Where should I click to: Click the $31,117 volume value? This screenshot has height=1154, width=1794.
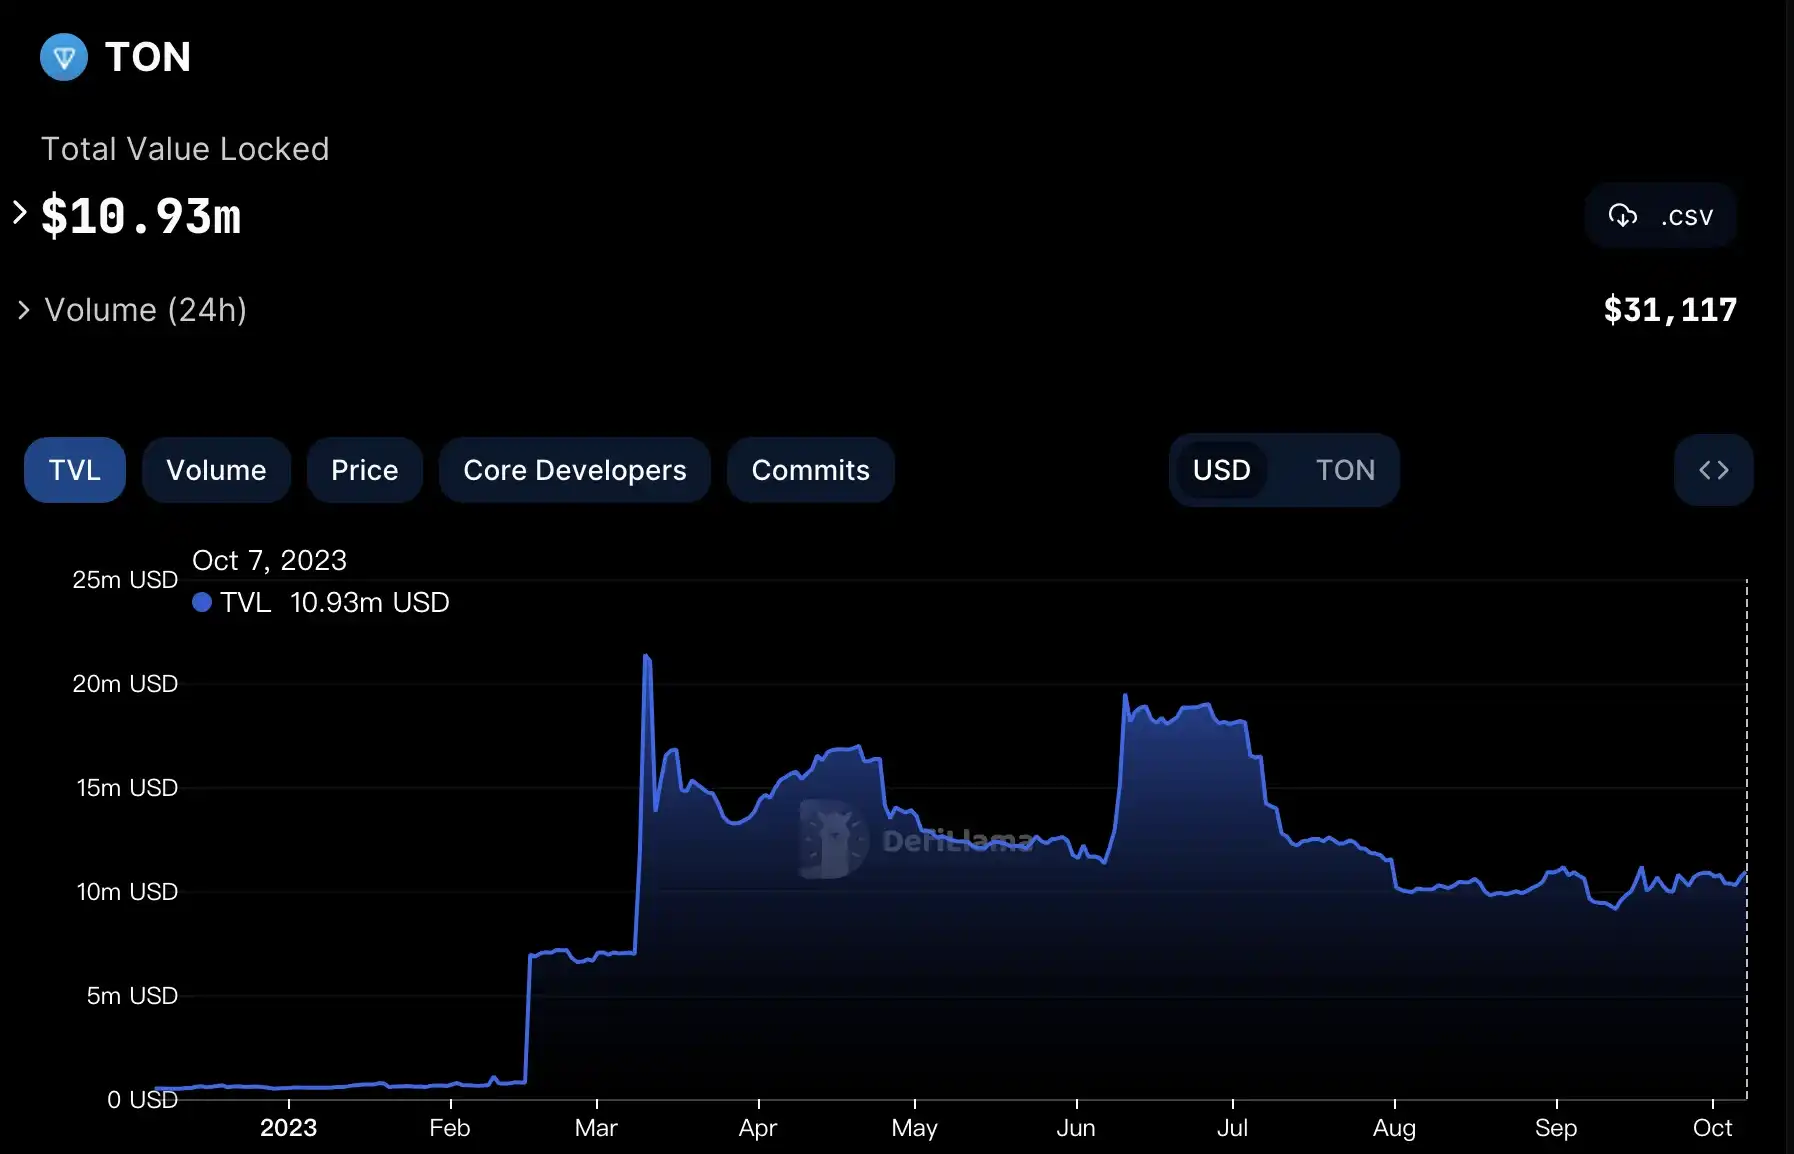(x=1670, y=310)
